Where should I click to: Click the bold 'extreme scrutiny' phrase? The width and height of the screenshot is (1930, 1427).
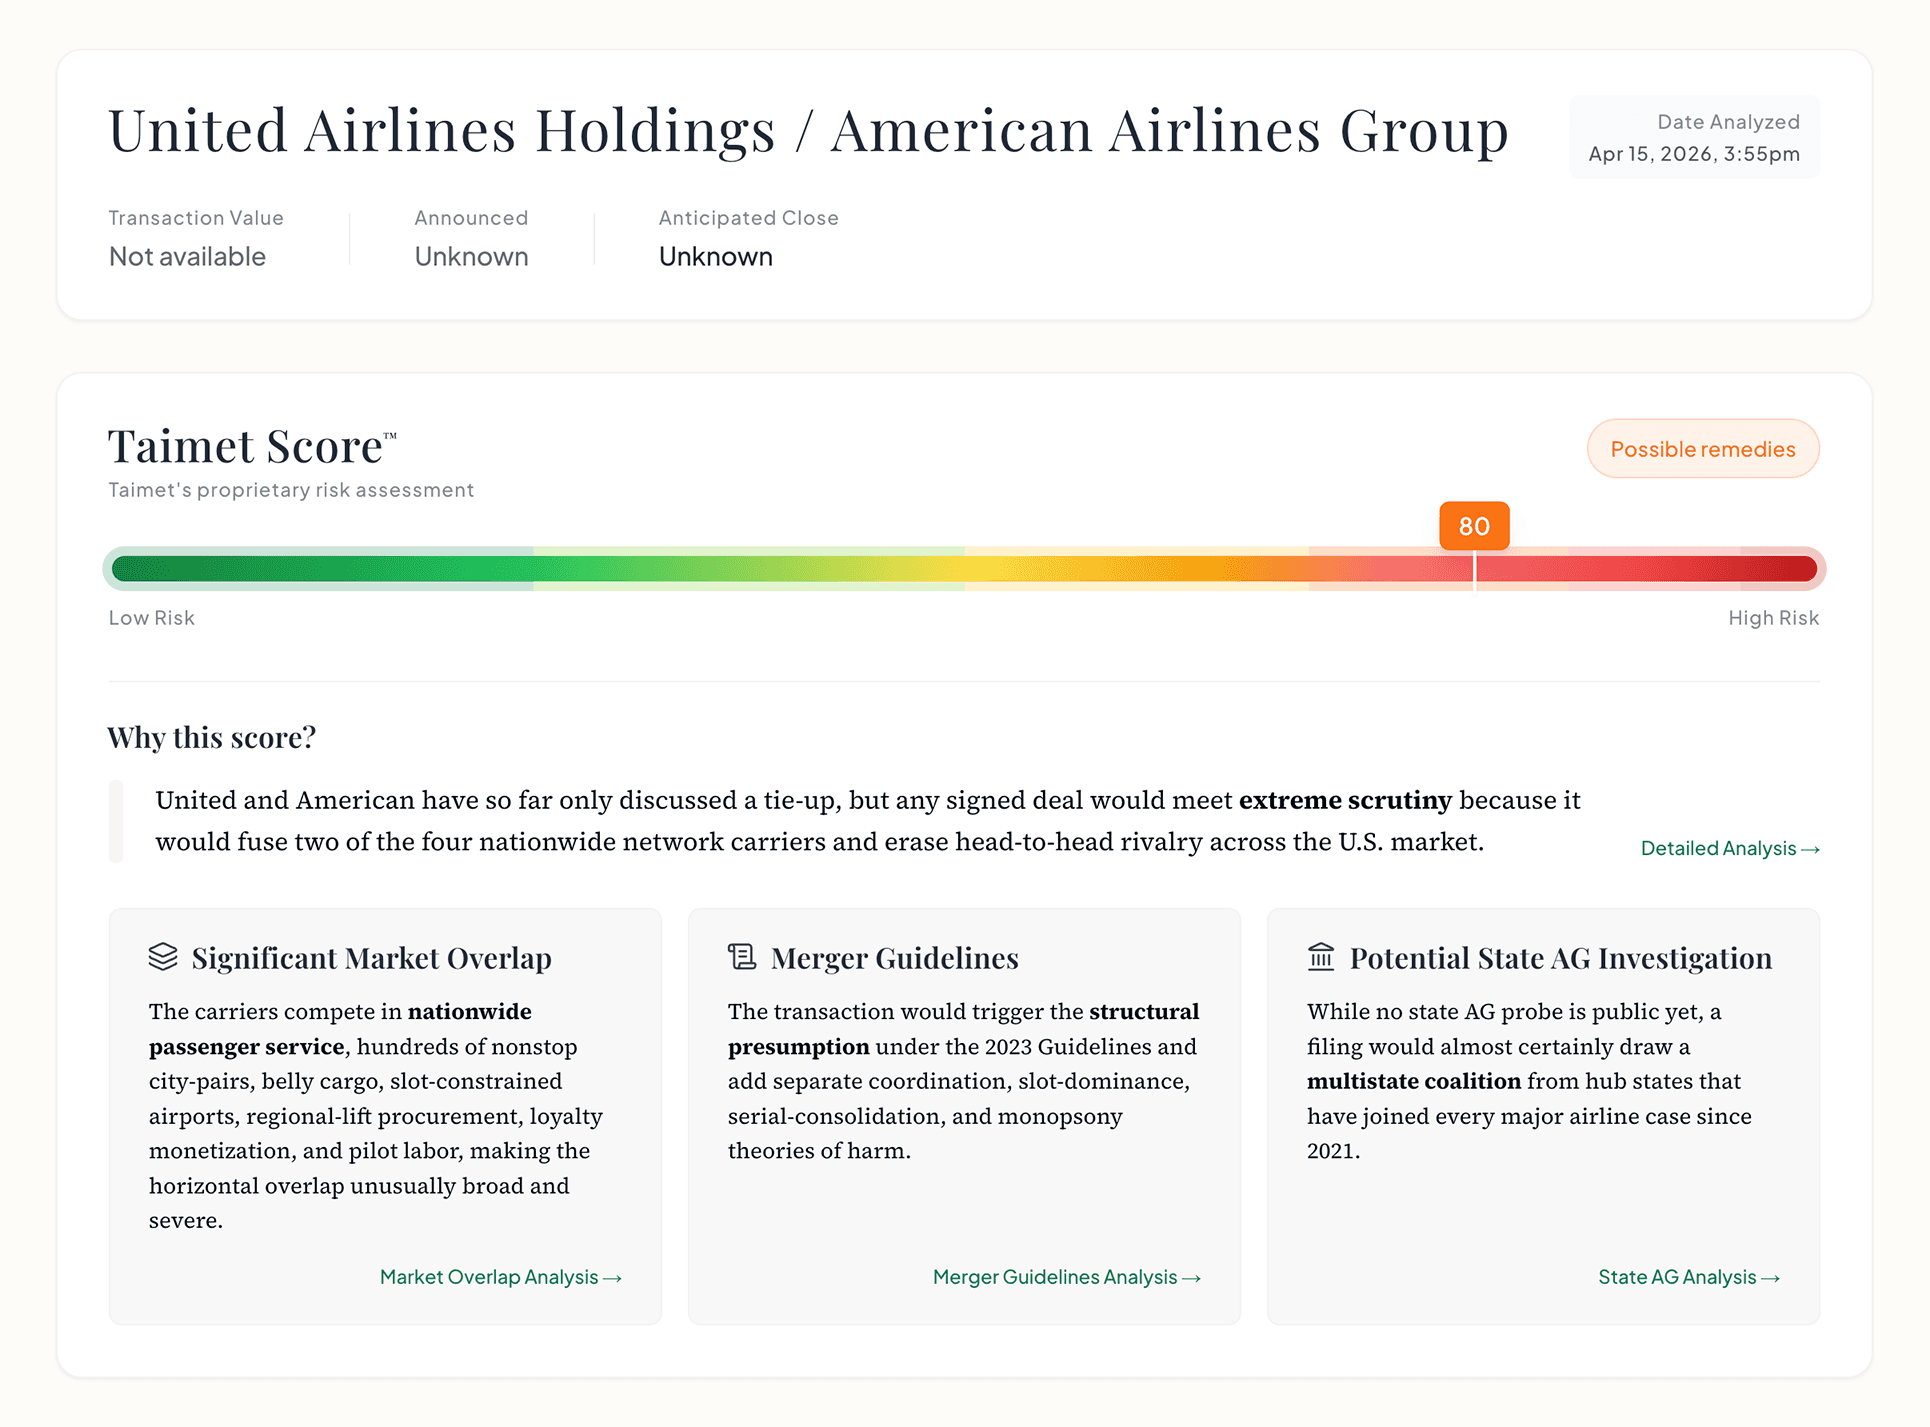[1345, 800]
